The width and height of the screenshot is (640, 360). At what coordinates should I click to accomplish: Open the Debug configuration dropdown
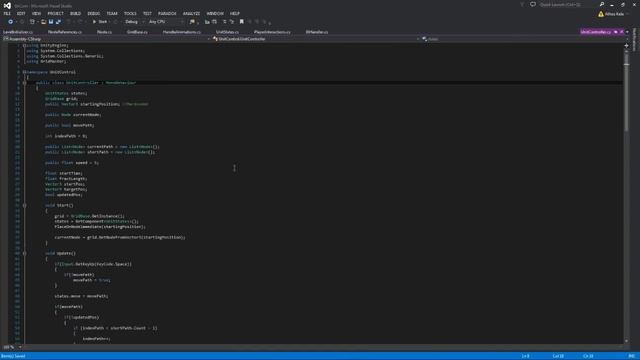pos(134,22)
